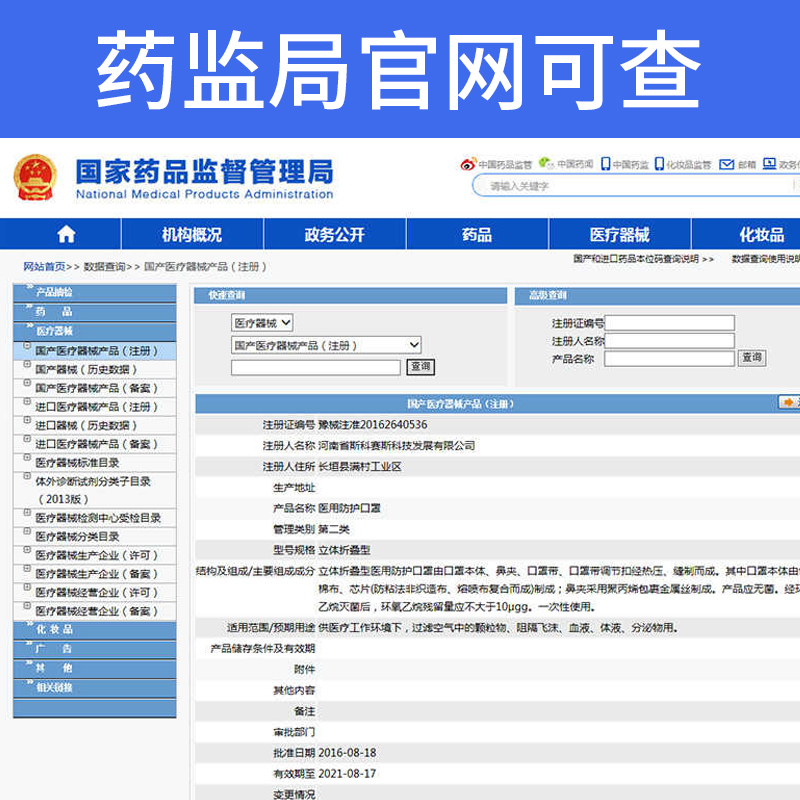Screen dimensions: 800x800
Task: Click expiry date 2021-08-17
Action: (x=347, y=773)
